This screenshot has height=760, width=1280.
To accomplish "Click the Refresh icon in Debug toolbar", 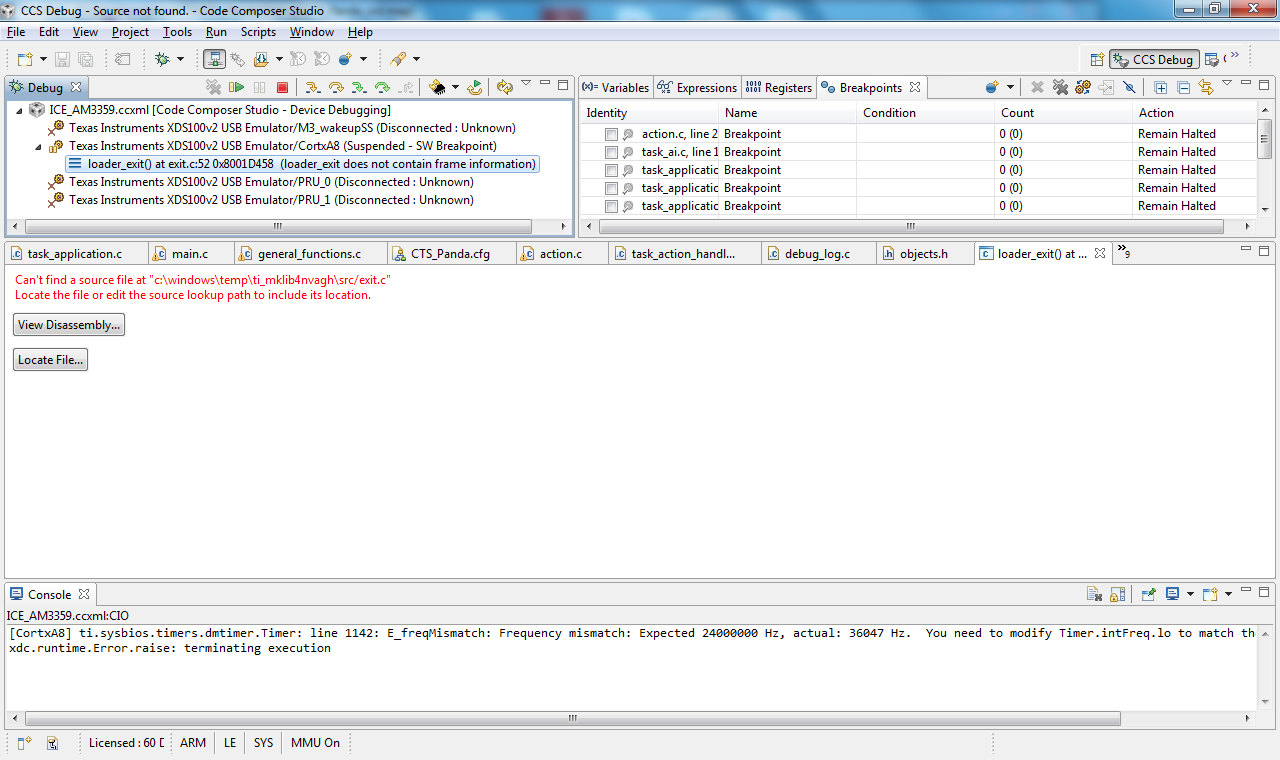I will pyautogui.click(x=504, y=88).
